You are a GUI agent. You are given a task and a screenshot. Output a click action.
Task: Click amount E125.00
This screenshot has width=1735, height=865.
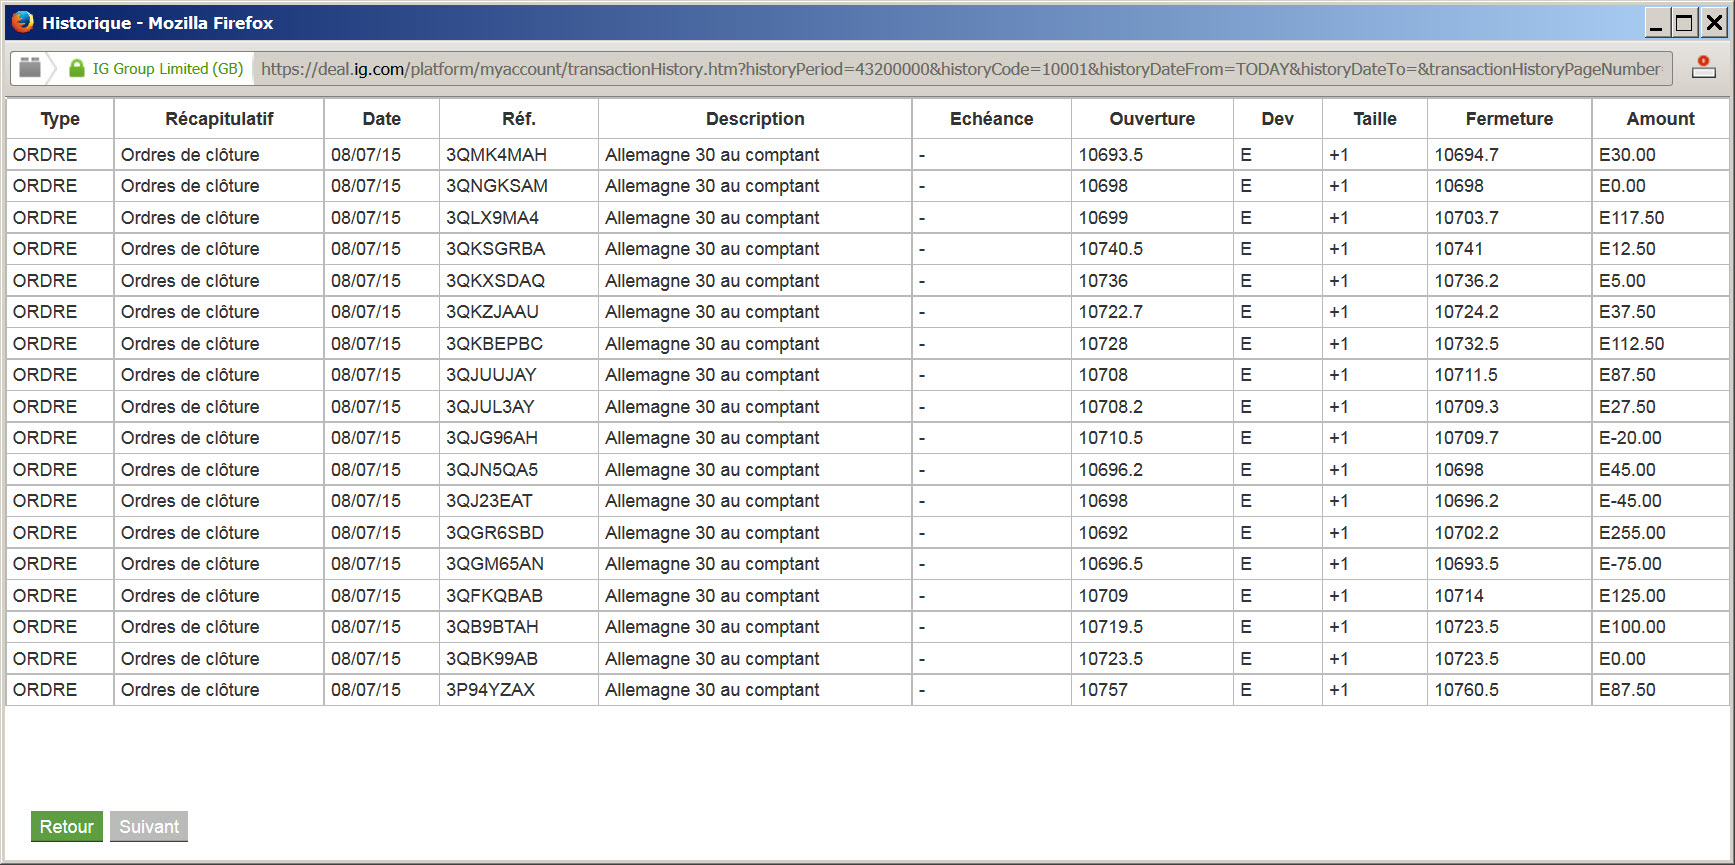tap(1632, 596)
